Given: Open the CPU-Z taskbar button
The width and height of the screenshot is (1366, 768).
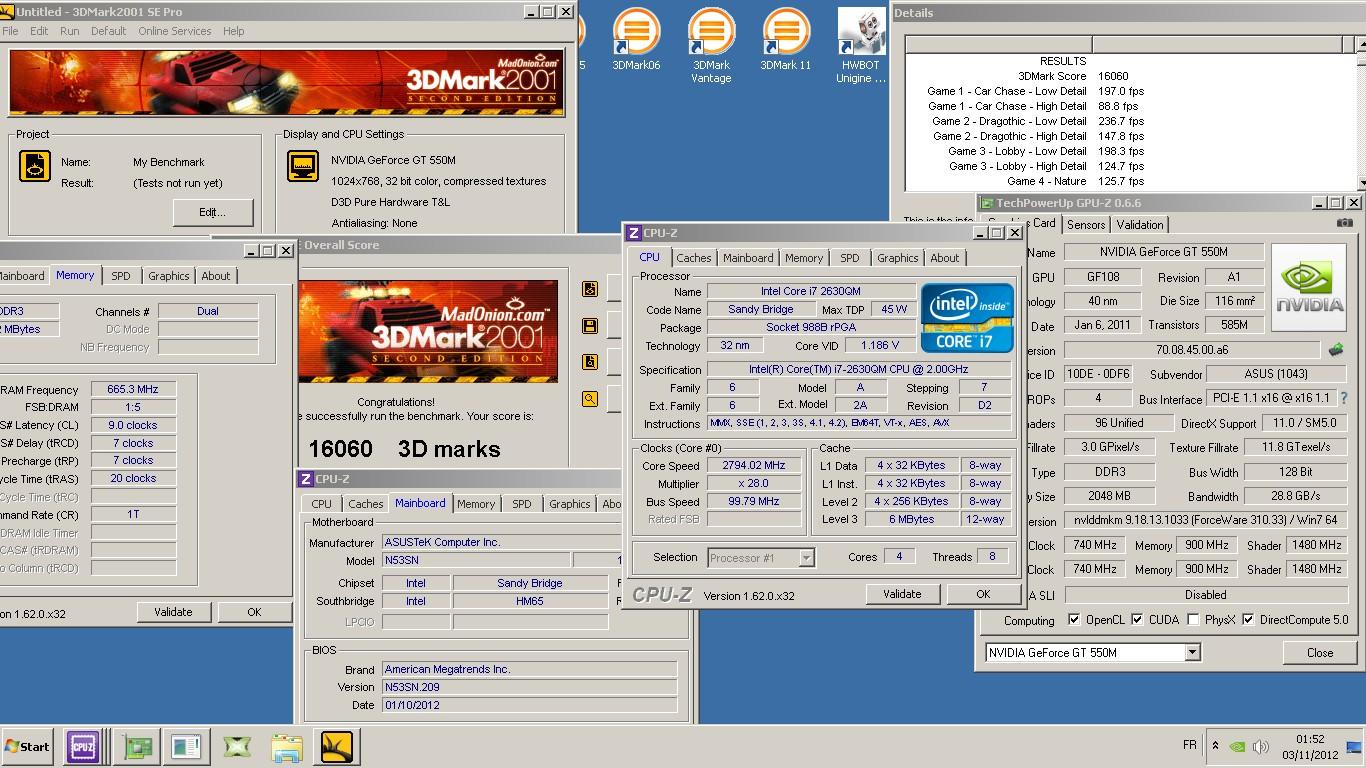Looking at the screenshot, I should coord(83,746).
